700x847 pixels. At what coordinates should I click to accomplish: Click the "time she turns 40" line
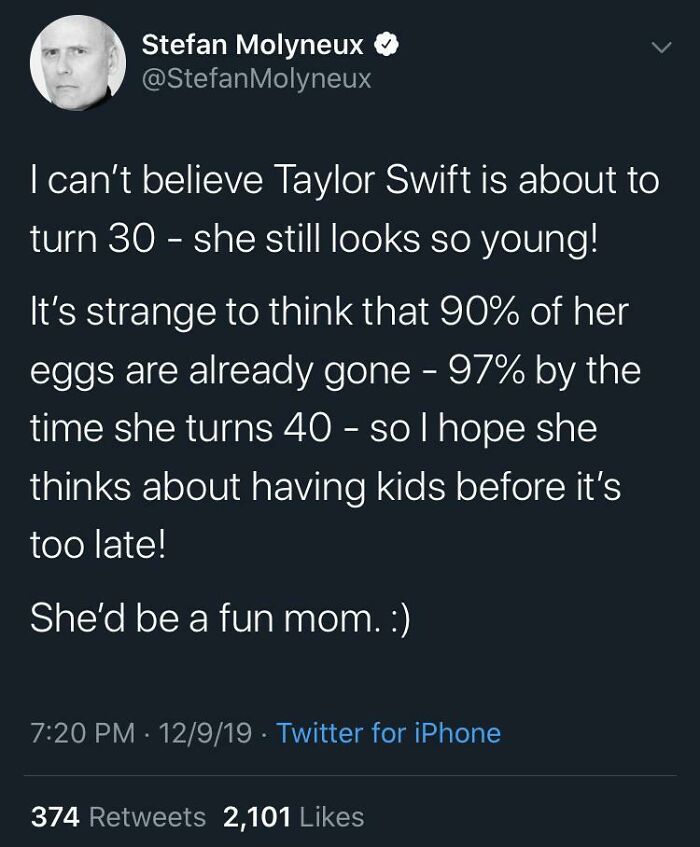coord(312,430)
